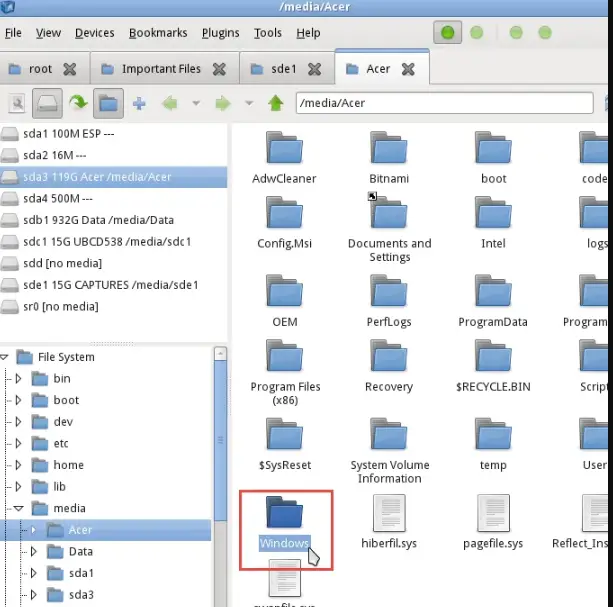Click the green refresh arrow icon
613x607 pixels.
click(x=78, y=103)
